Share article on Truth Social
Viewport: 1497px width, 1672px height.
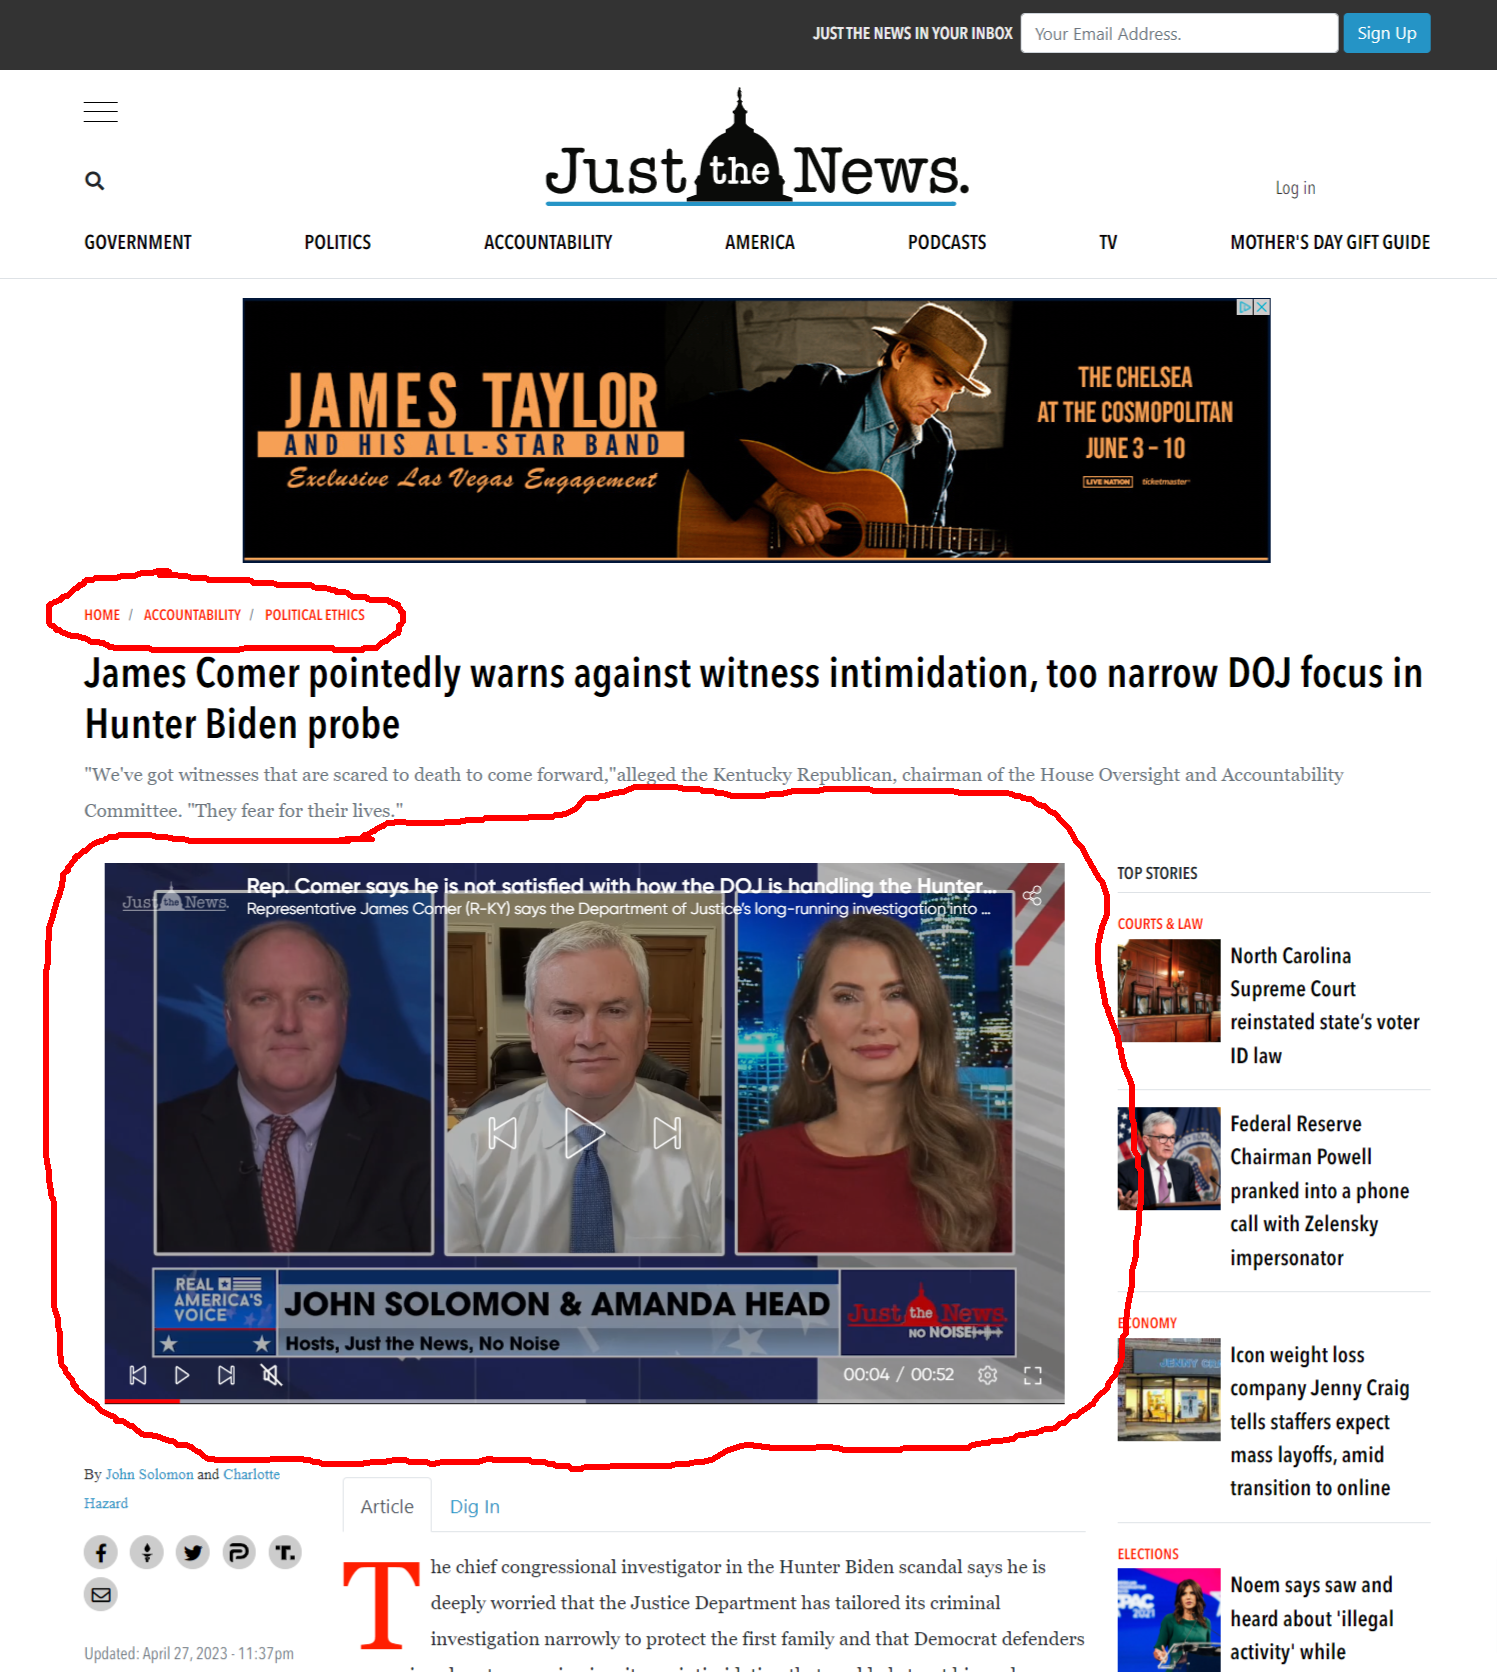pyautogui.click(x=285, y=1552)
